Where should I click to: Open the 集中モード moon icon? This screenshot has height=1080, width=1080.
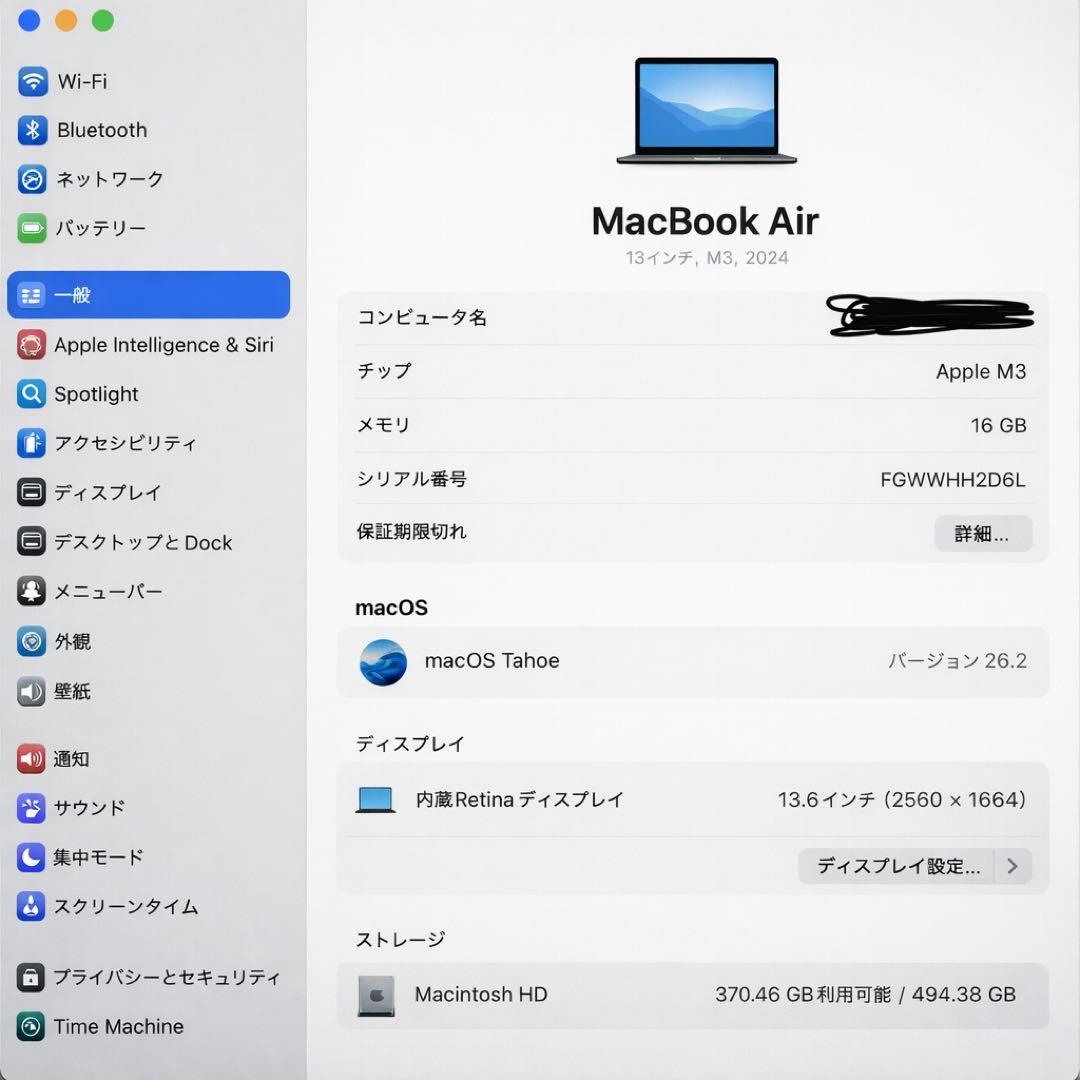pyautogui.click(x=31, y=858)
